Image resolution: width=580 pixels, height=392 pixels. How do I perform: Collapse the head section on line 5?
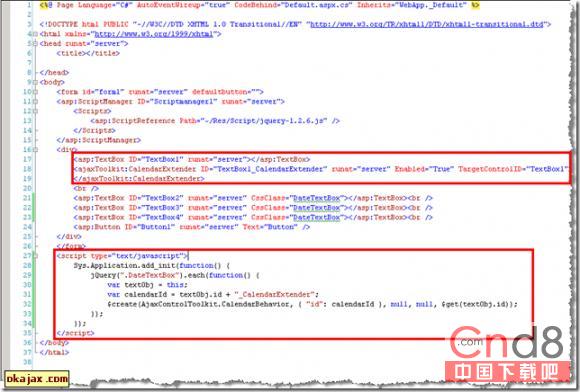tap(35, 44)
